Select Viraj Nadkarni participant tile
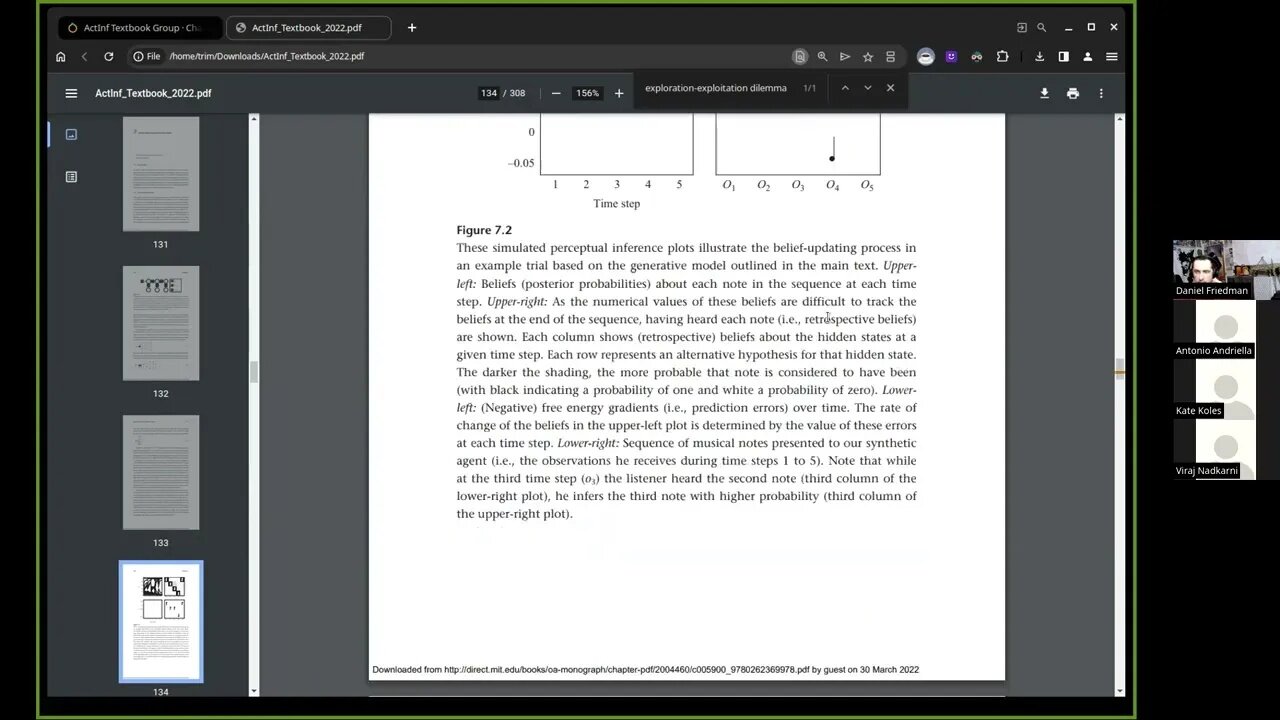The height and width of the screenshot is (720, 1280). pyautogui.click(x=1226, y=449)
